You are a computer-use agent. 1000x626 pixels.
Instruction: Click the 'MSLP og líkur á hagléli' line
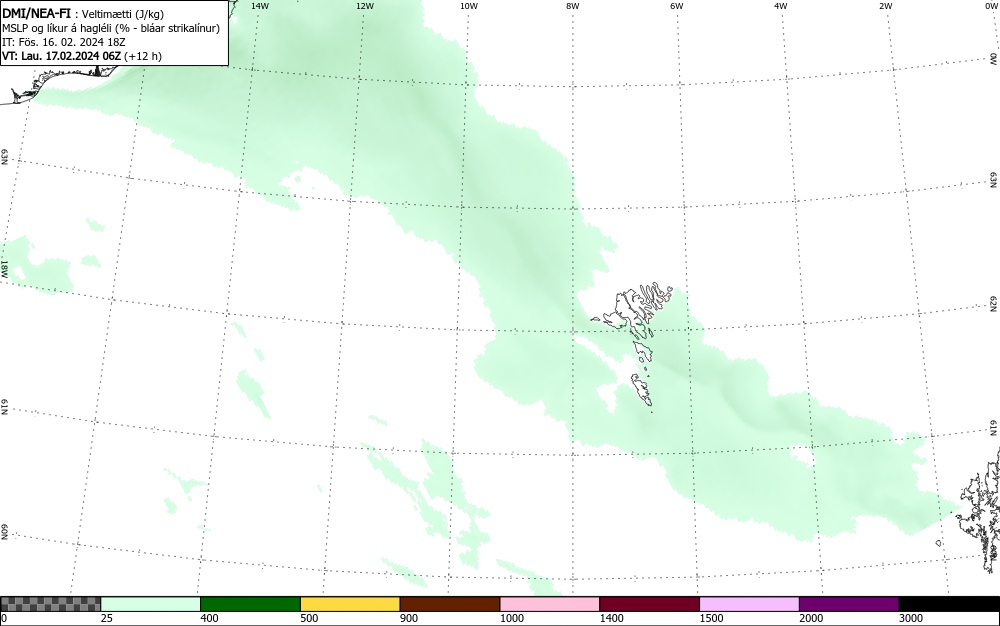tap(111, 28)
